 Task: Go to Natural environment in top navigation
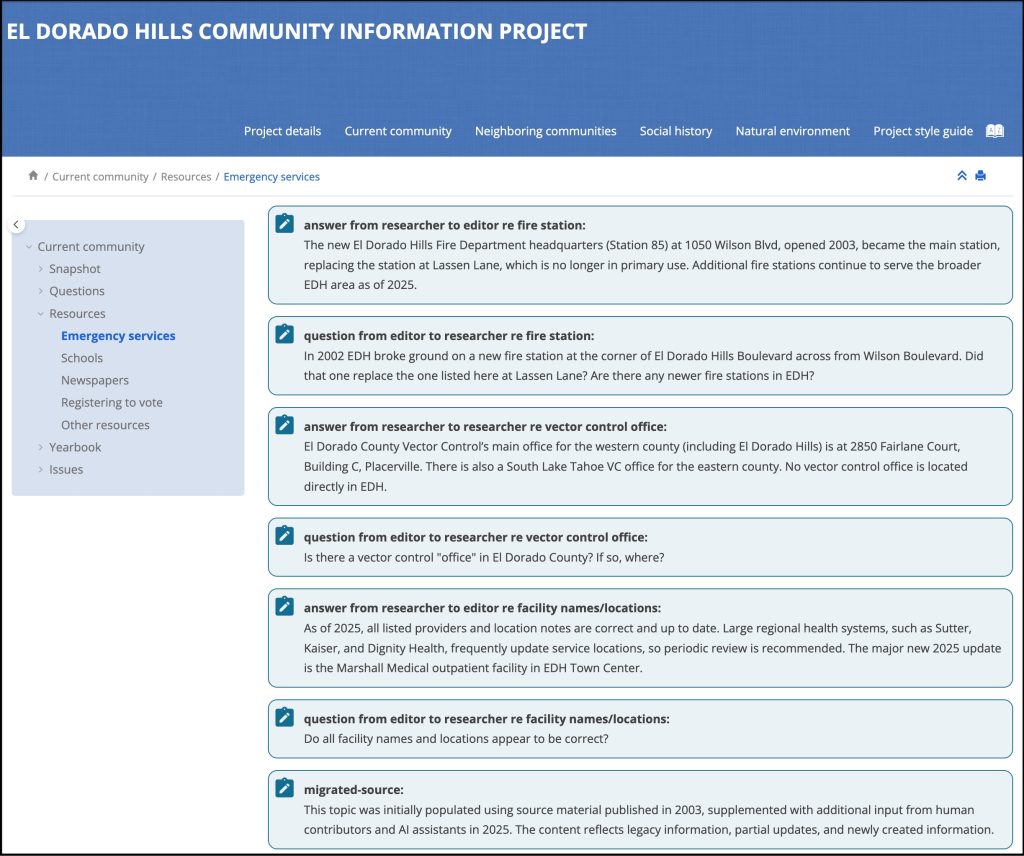click(792, 131)
